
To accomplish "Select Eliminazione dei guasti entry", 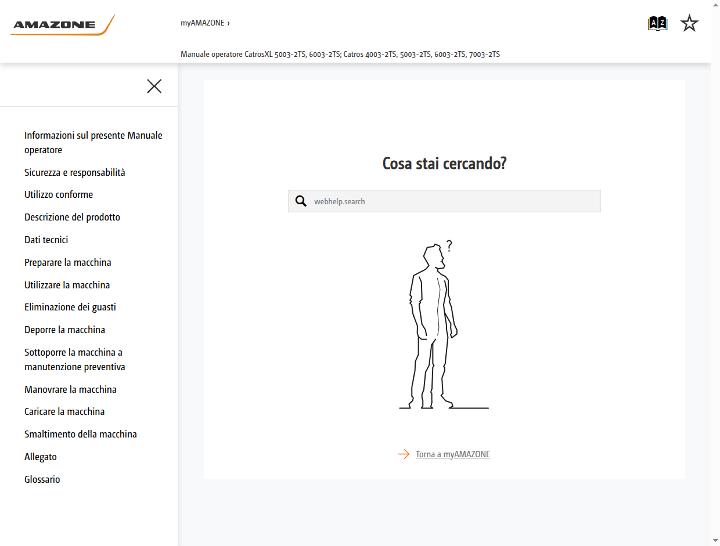I will coord(70,307).
